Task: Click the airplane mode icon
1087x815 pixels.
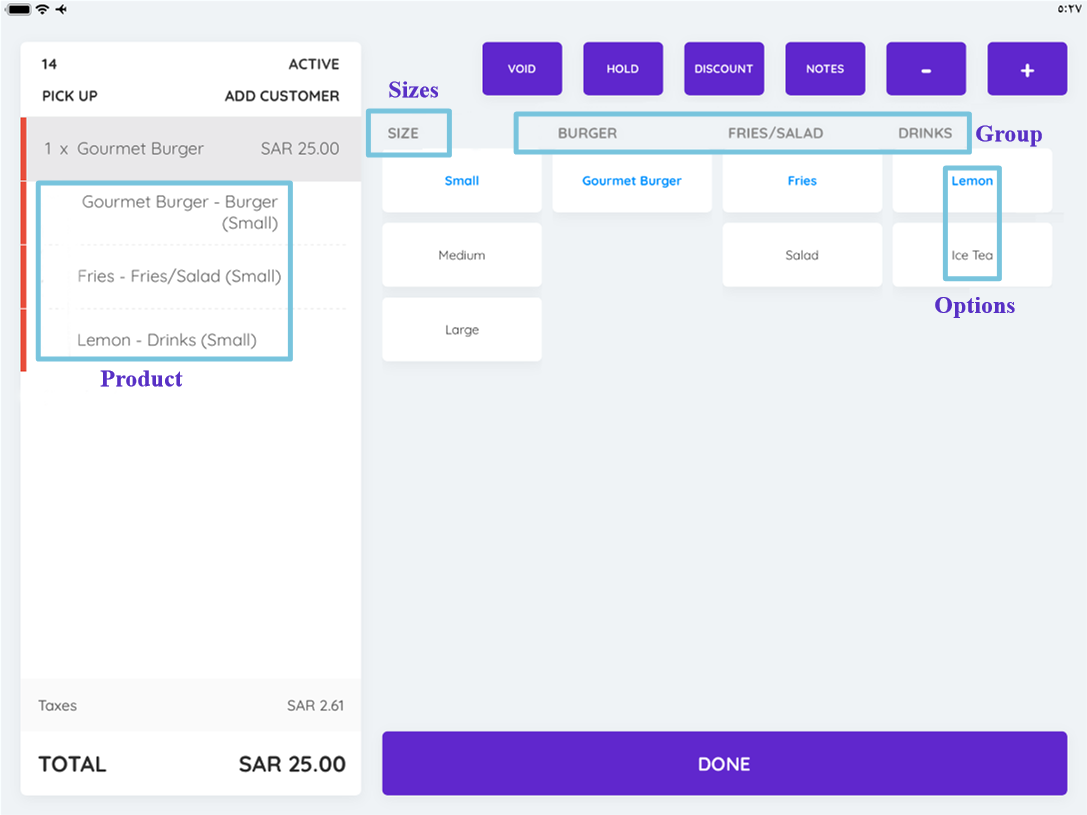Action: pyautogui.click(x=62, y=9)
